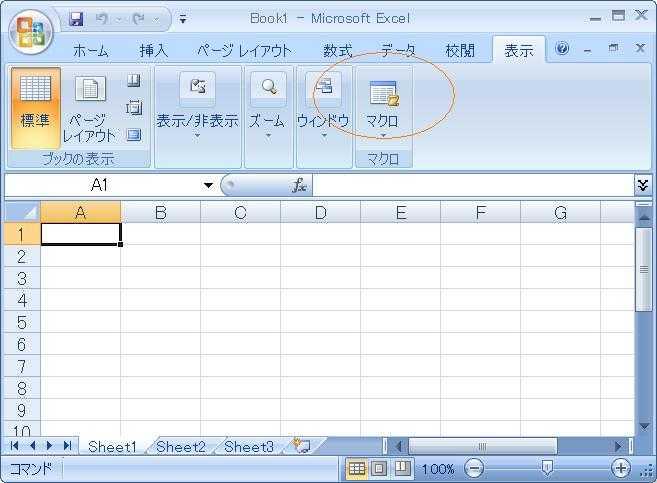Toggle Normal view in status bar
Screen dimensions: 657x483
click(x=357, y=468)
